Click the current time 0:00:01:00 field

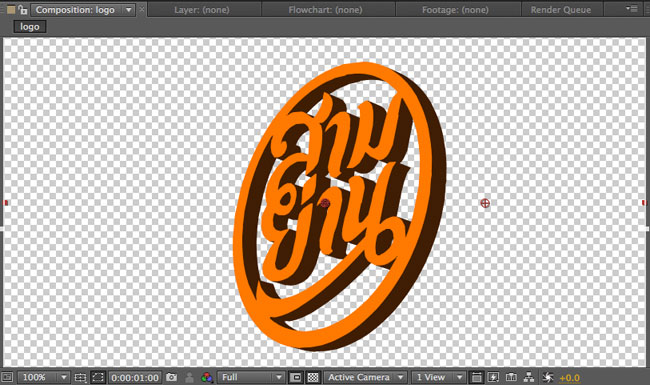tap(135, 378)
